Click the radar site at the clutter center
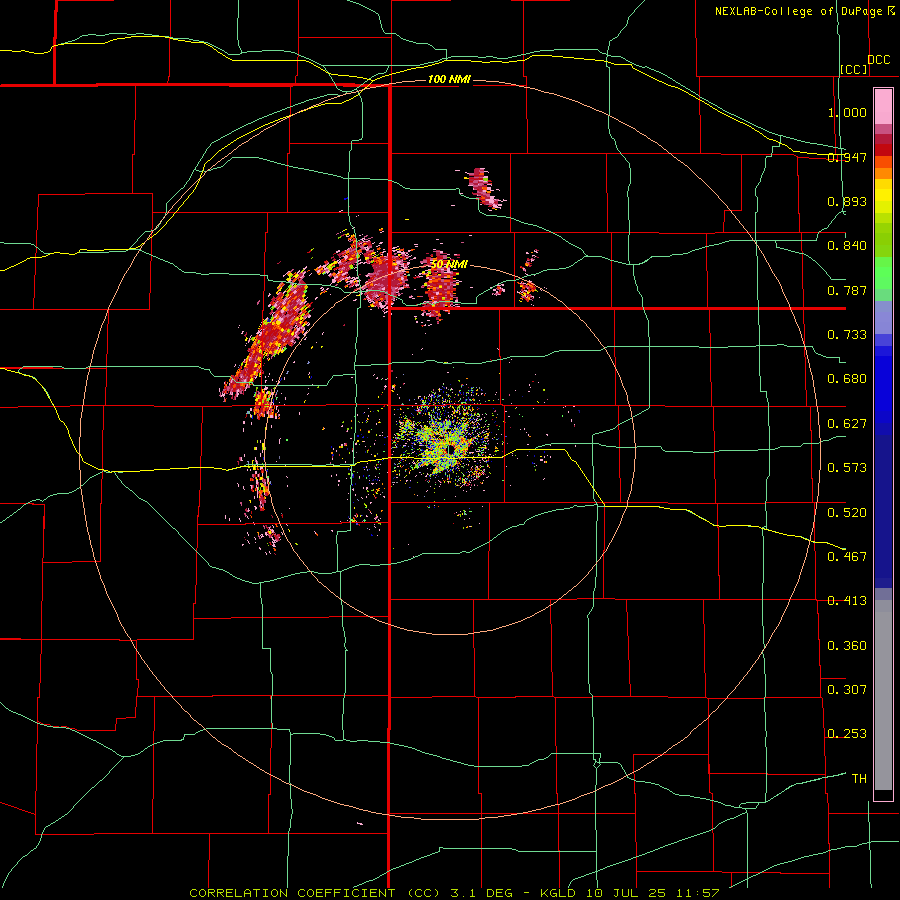The height and width of the screenshot is (900, 900). point(451,449)
